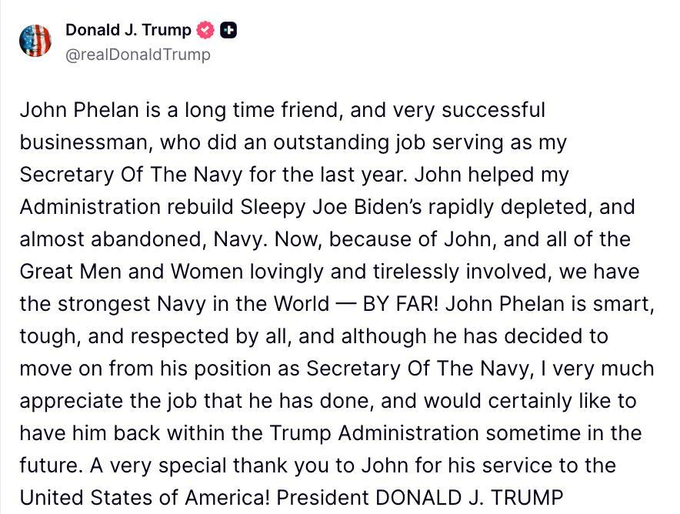Click the opening words "John Phelan is a long time friend"
The image size is (680, 514).
pos(148,109)
